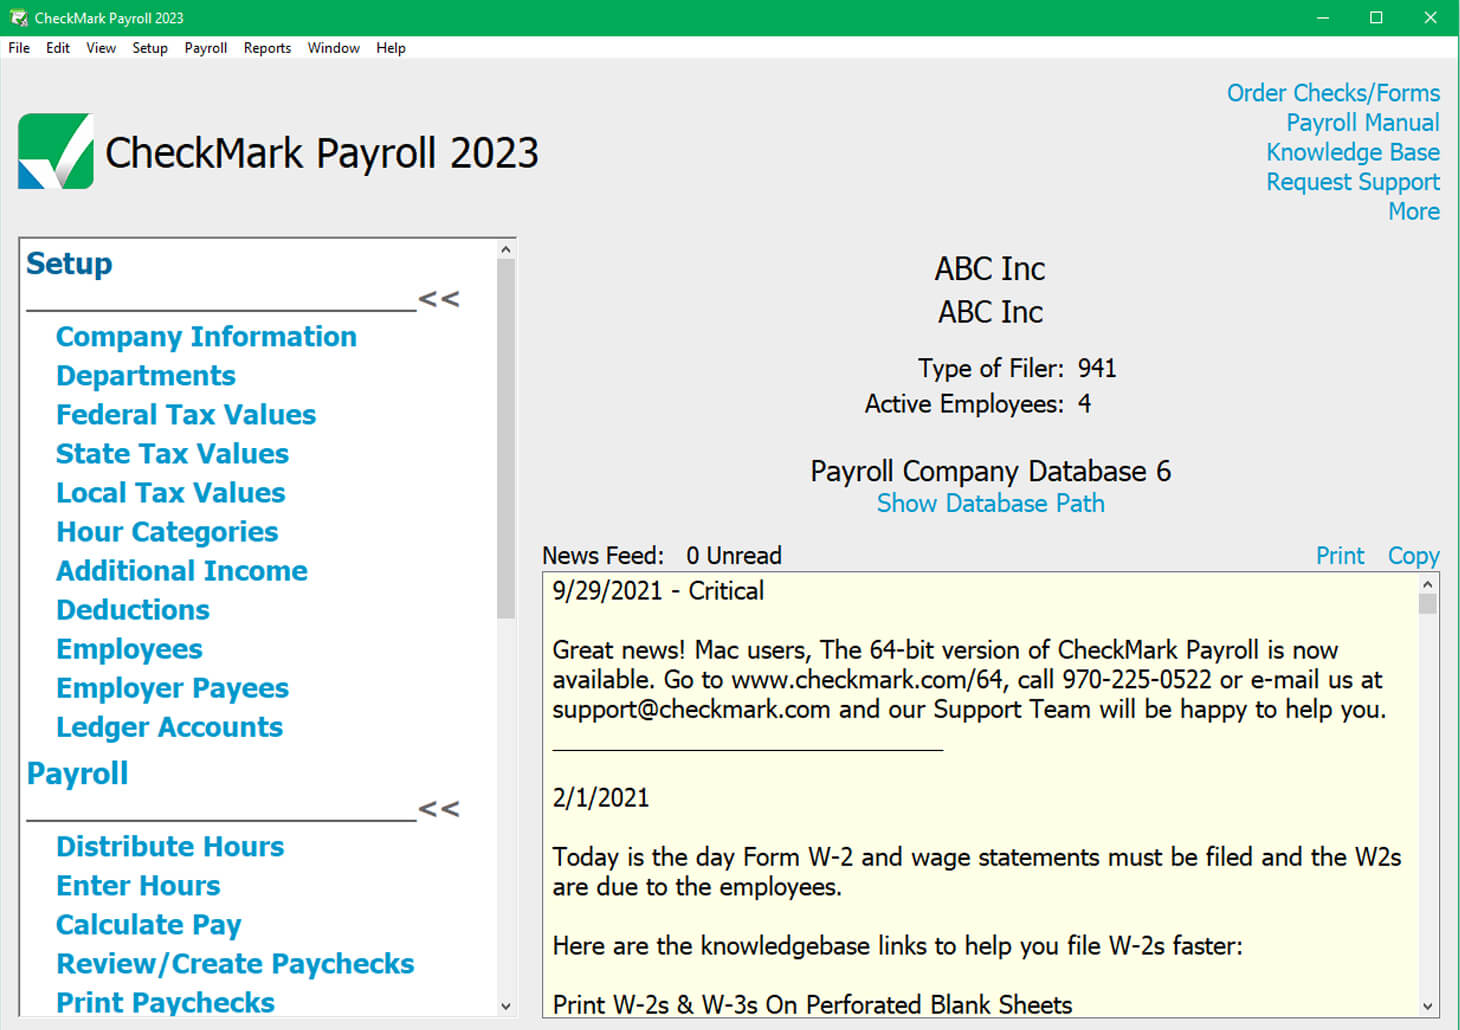Screen dimensions: 1460x1030
Task: Click the sidebar scroll up arrow
Action: [x=506, y=249]
